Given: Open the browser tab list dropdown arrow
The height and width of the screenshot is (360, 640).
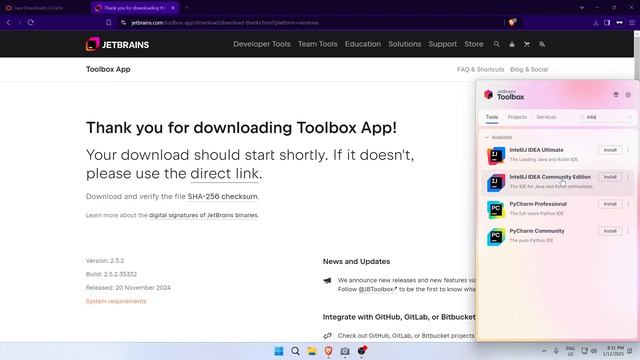Looking at the screenshot, I should (582, 7).
